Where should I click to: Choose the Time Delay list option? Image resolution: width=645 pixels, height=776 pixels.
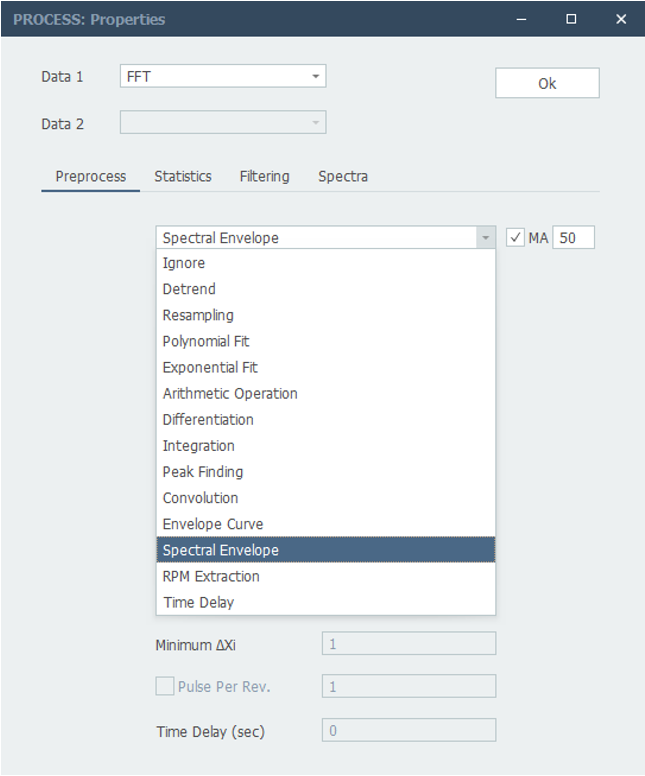point(326,602)
